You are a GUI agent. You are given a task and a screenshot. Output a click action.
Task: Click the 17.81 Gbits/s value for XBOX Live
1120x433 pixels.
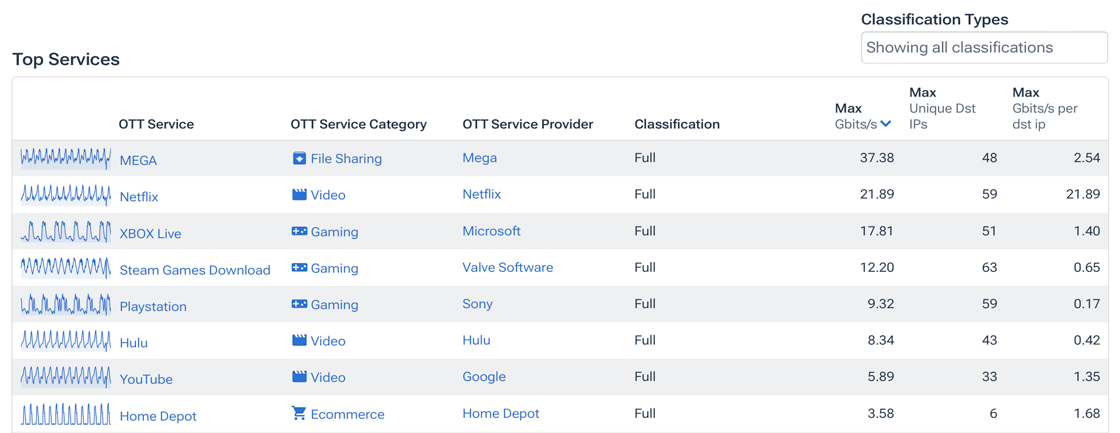tap(878, 231)
